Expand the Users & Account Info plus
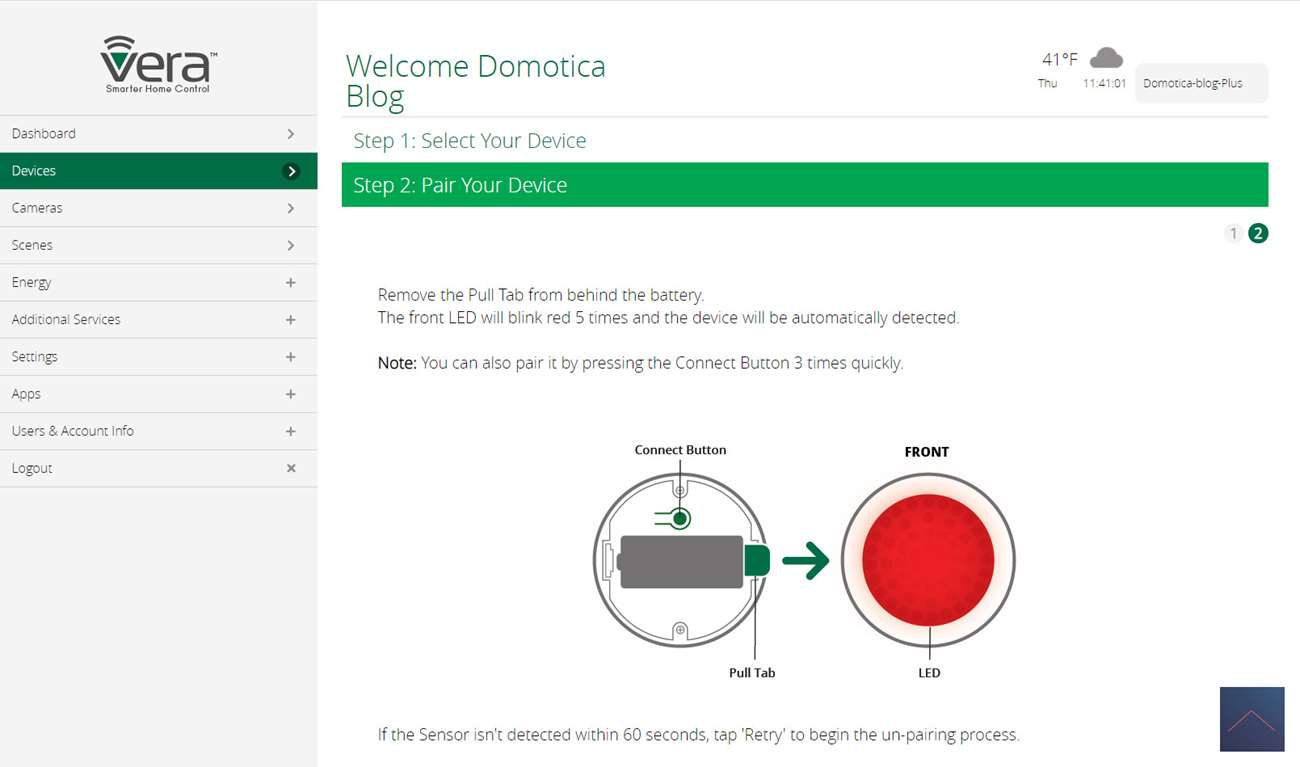Viewport: 1300px width, 767px height. tap(291, 431)
